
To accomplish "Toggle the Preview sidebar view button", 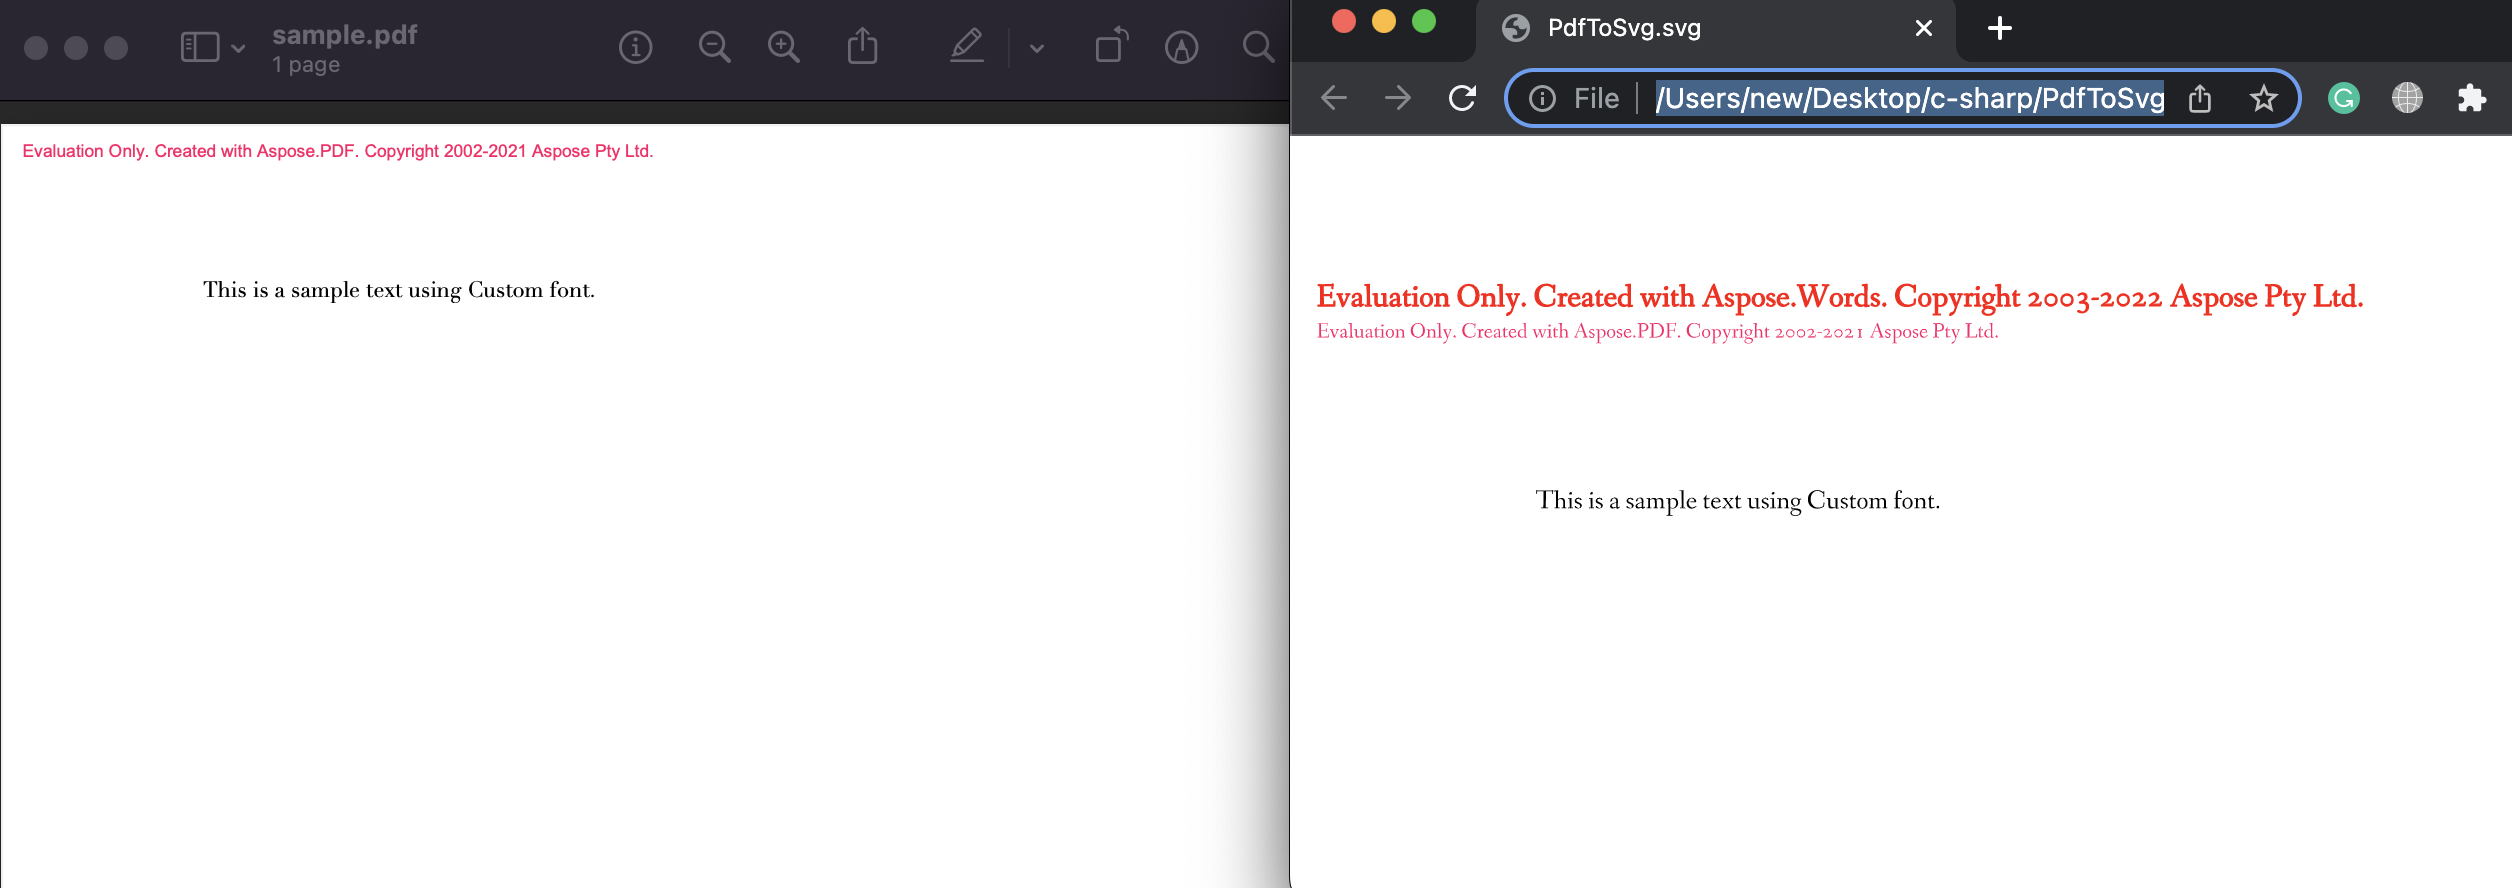I will point(200,47).
